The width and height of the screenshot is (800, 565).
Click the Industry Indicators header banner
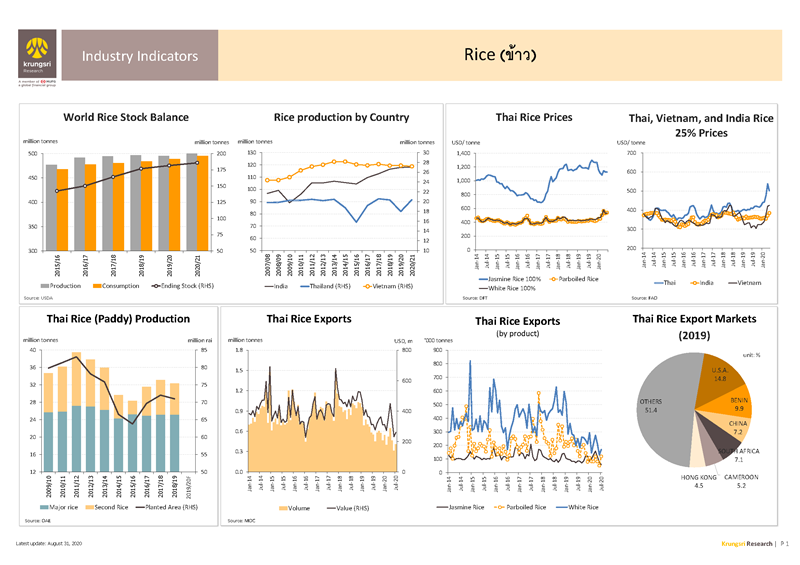139,56
